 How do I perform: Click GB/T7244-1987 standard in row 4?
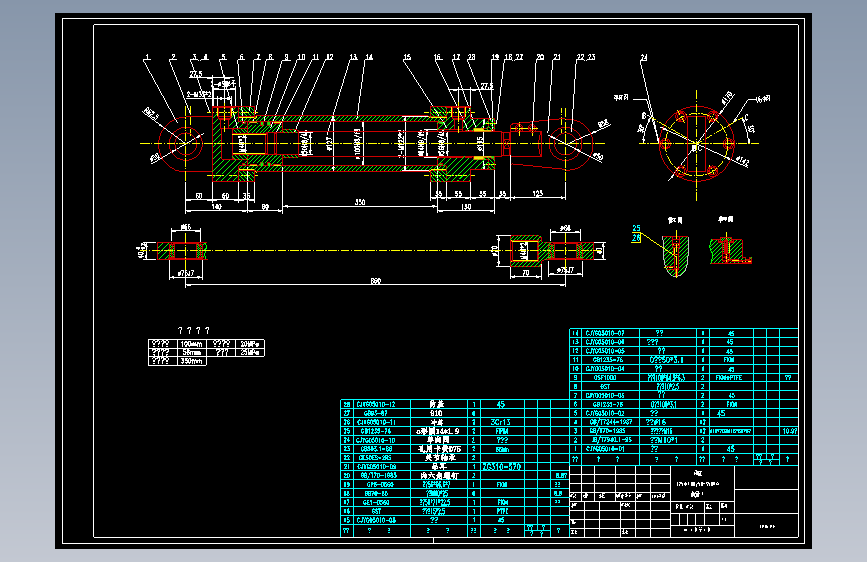click(x=610, y=422)
